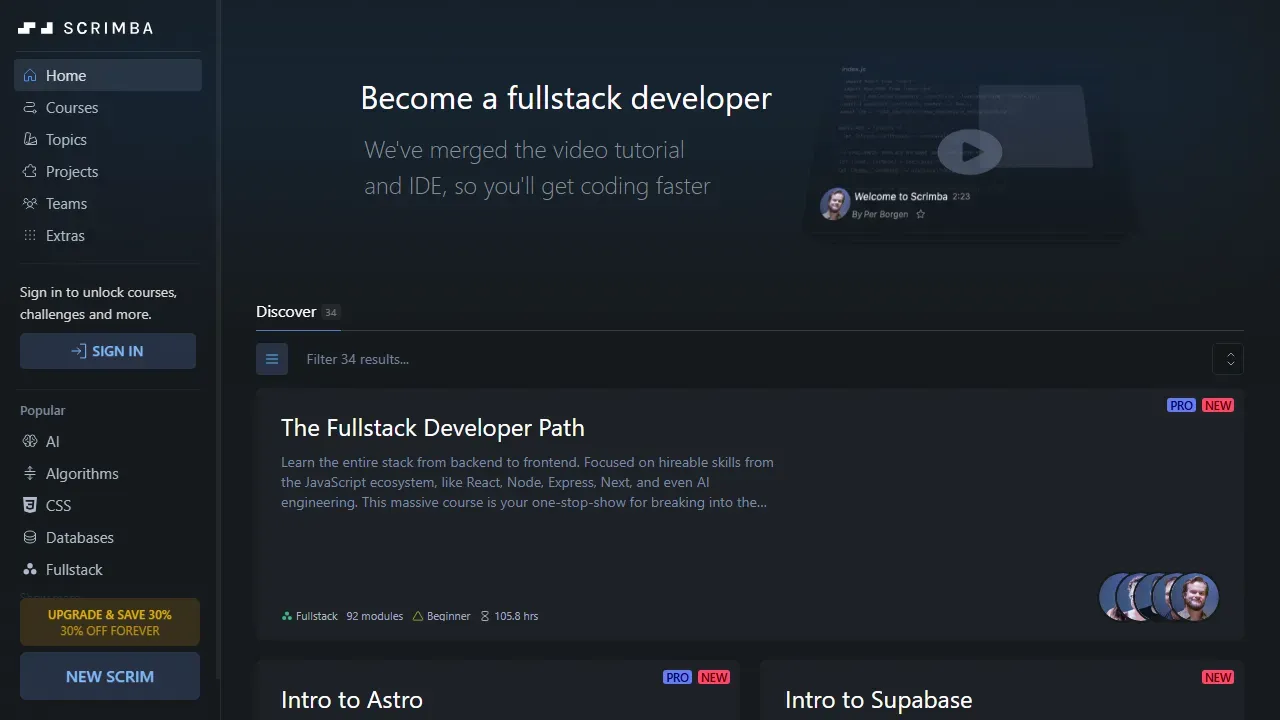Click the list view menu icon
The width and height of the screenshot is (1280, 720).
272,359
